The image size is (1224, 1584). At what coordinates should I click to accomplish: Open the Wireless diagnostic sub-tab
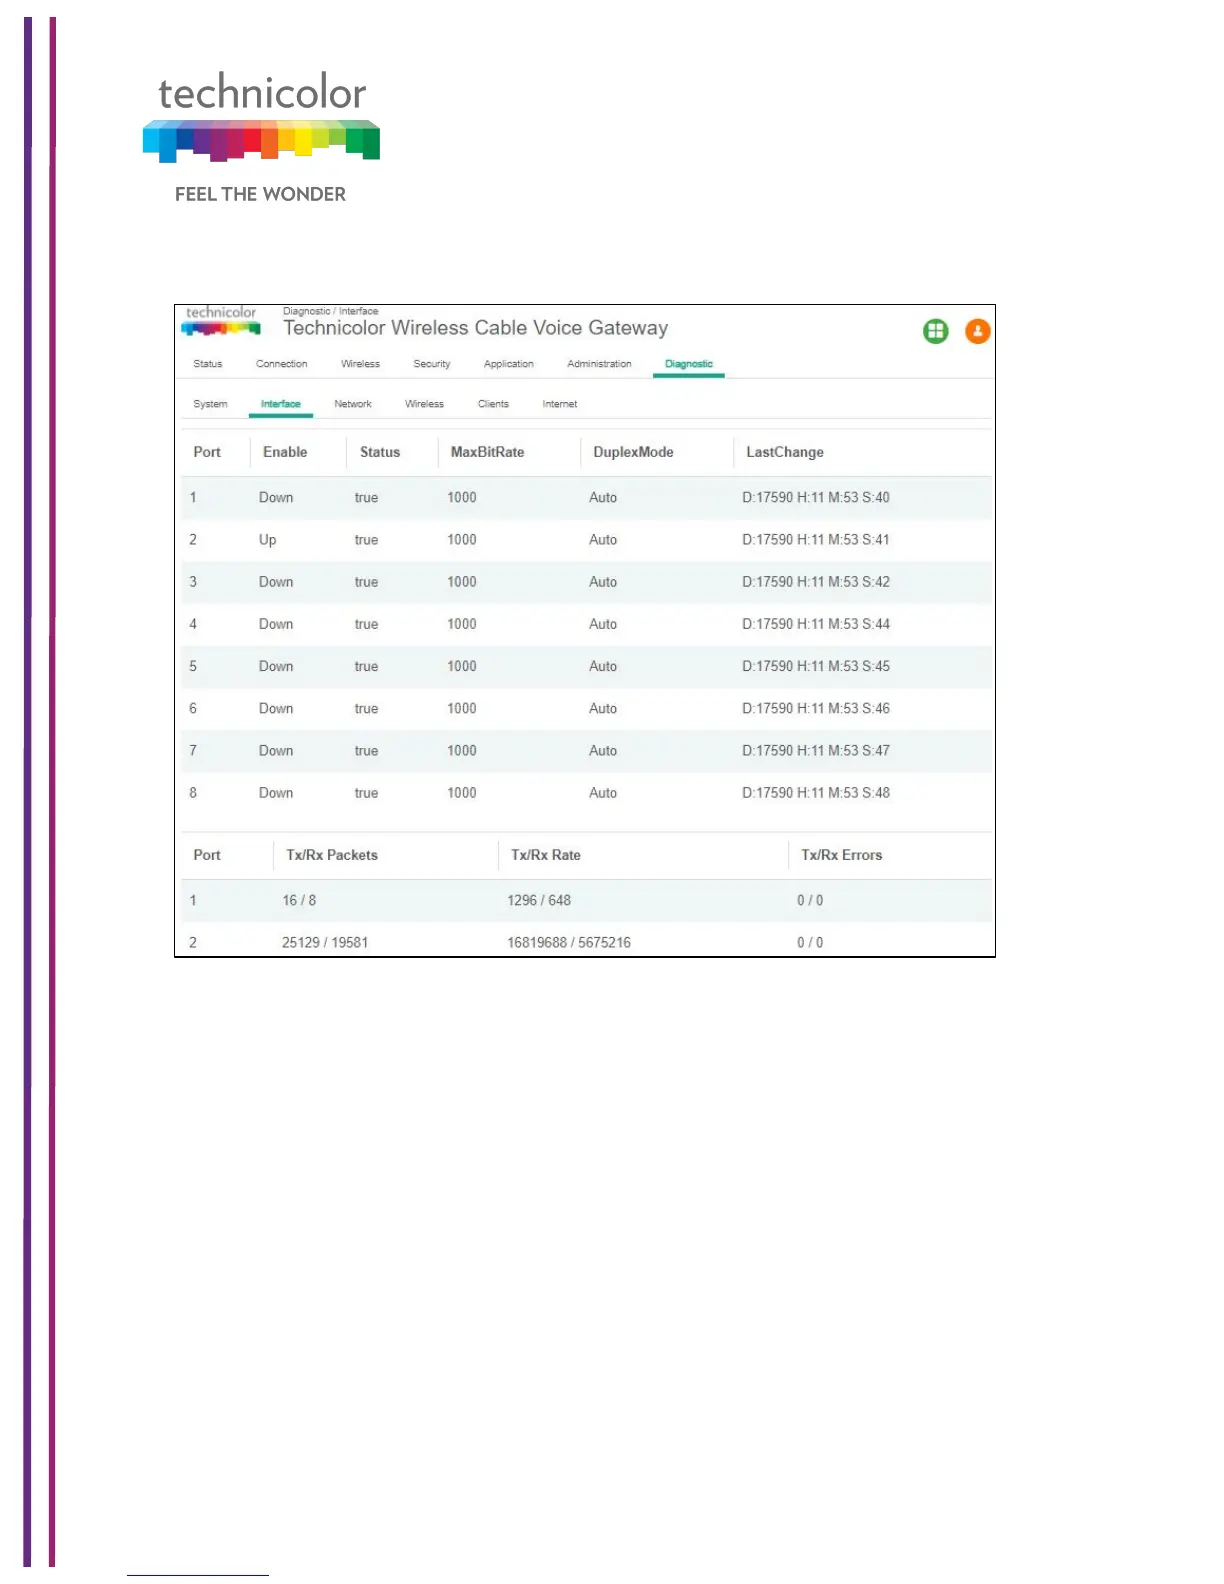(424, 404)
